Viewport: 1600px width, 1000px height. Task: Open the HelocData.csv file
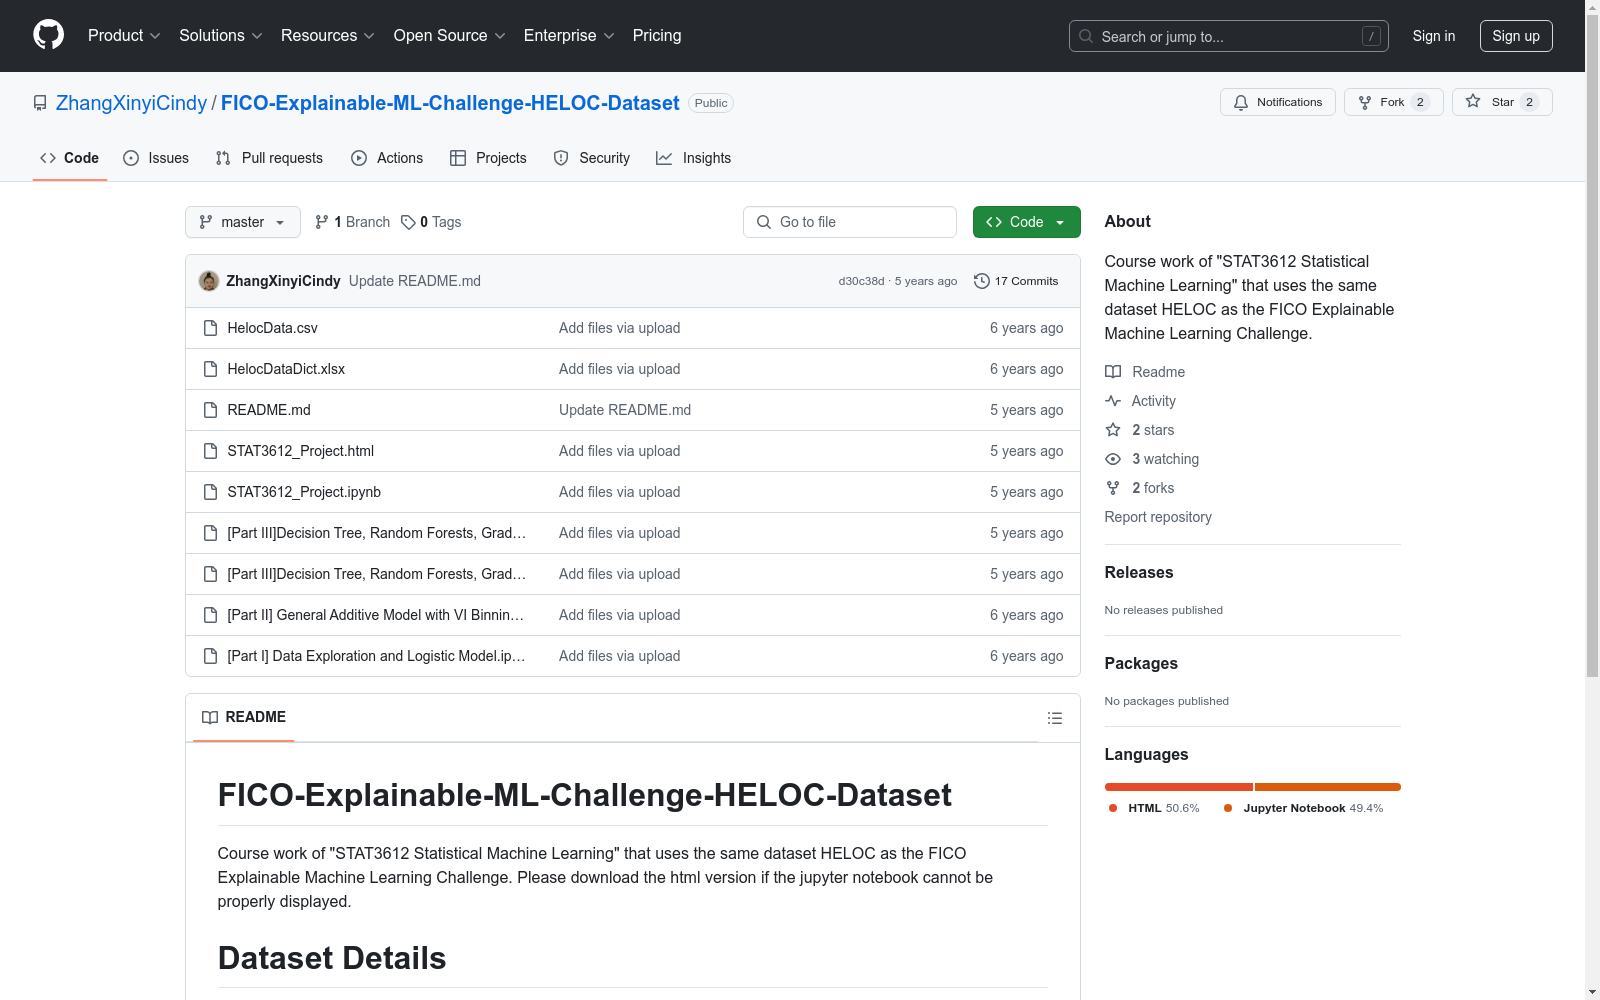[x=272, y=328]
